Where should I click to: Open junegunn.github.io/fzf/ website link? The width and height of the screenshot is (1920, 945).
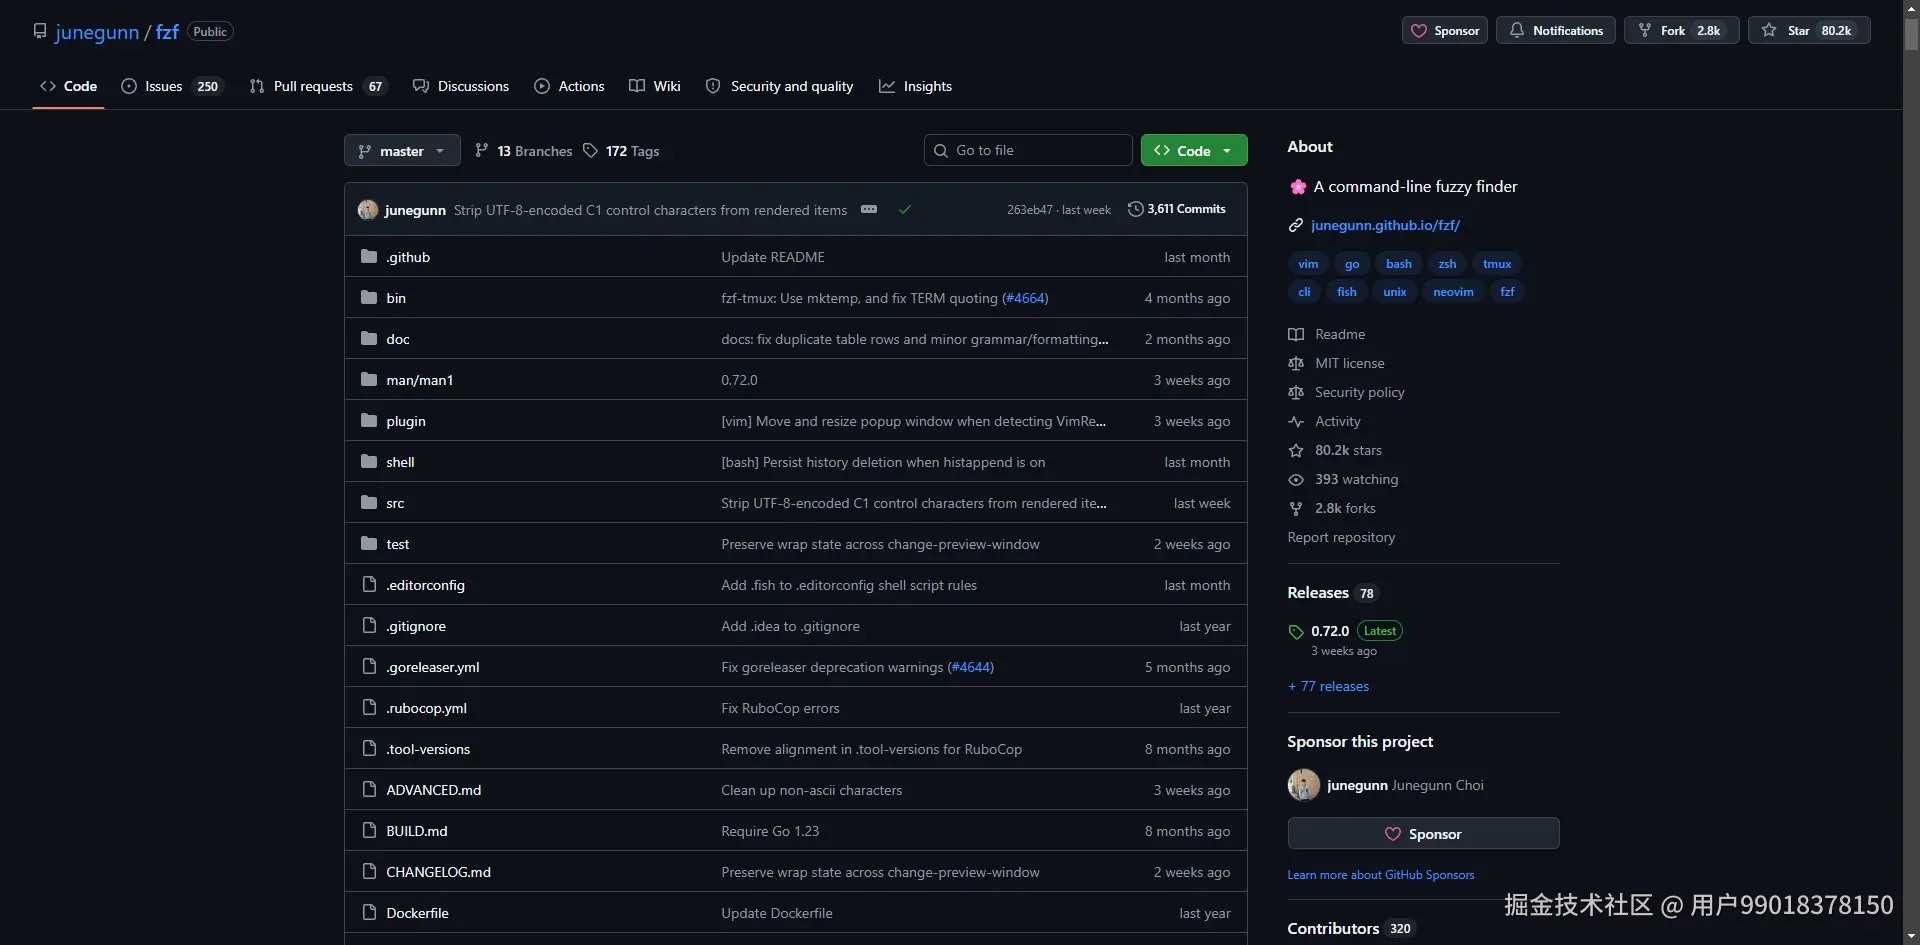tap(1385, 225)
